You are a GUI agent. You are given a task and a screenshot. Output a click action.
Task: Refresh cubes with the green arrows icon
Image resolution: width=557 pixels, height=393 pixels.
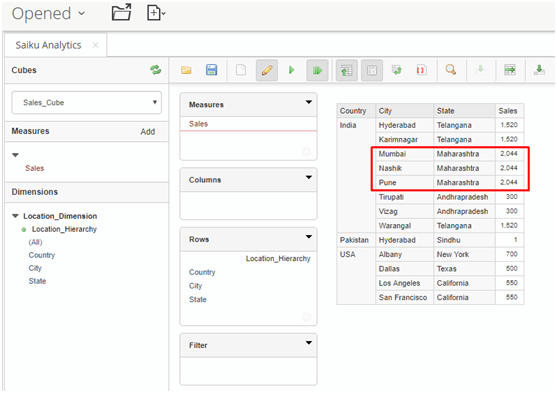156,70
